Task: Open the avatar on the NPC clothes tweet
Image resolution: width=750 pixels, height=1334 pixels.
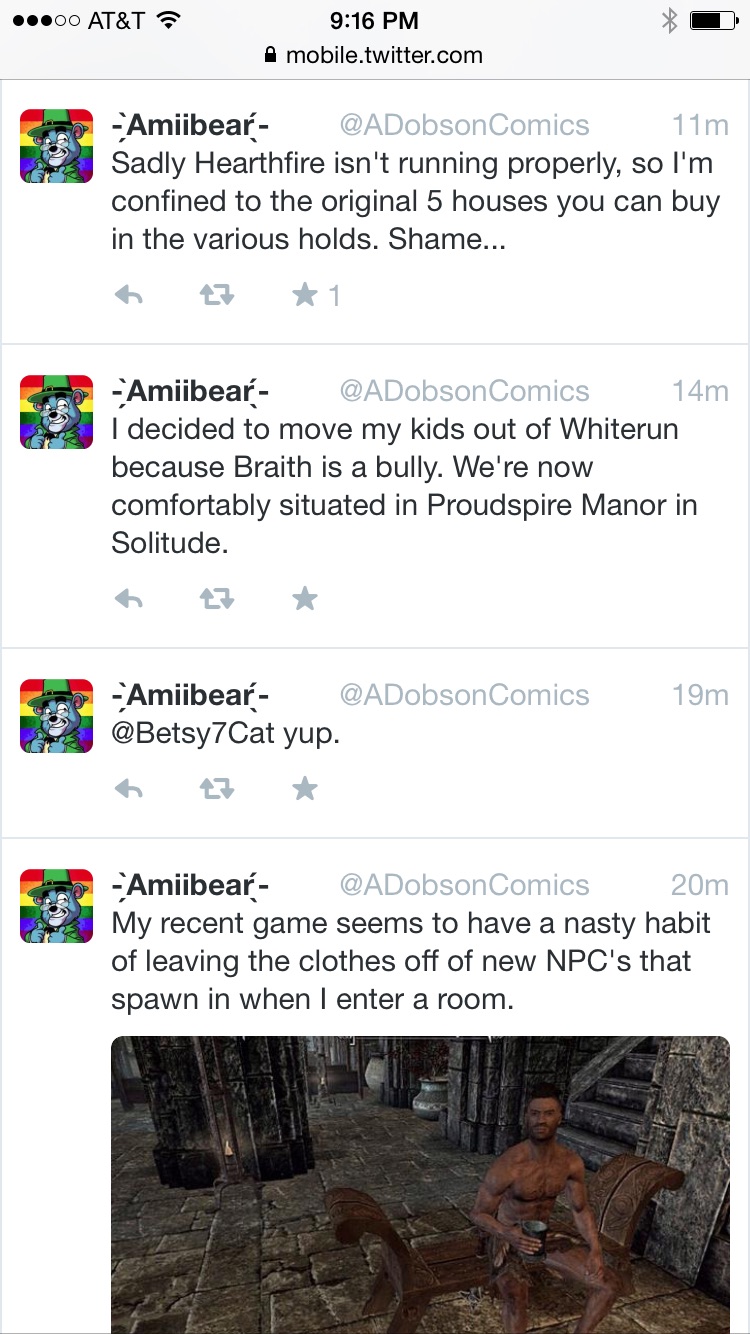Action: click(x=57, y=906)
